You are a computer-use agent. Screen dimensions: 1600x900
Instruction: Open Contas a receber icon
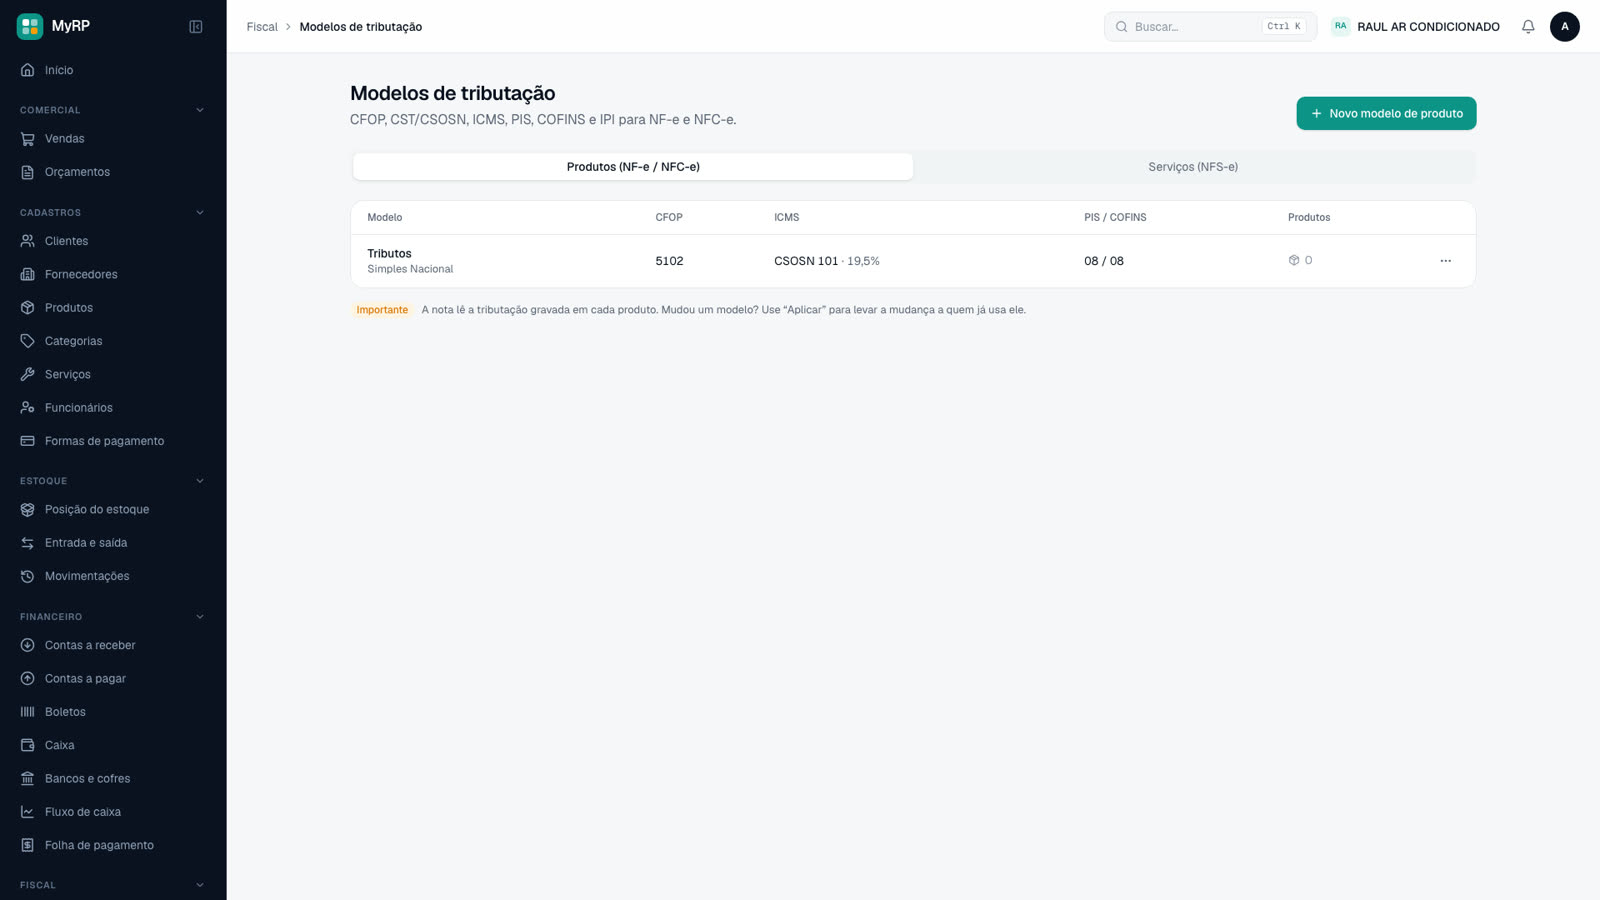click(28, 645)
